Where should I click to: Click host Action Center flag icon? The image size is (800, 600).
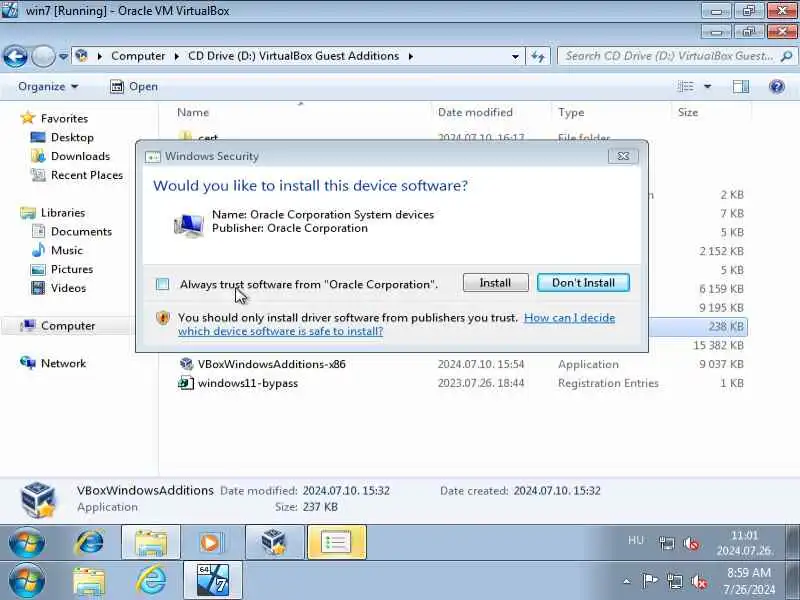(x=650, y=581)
